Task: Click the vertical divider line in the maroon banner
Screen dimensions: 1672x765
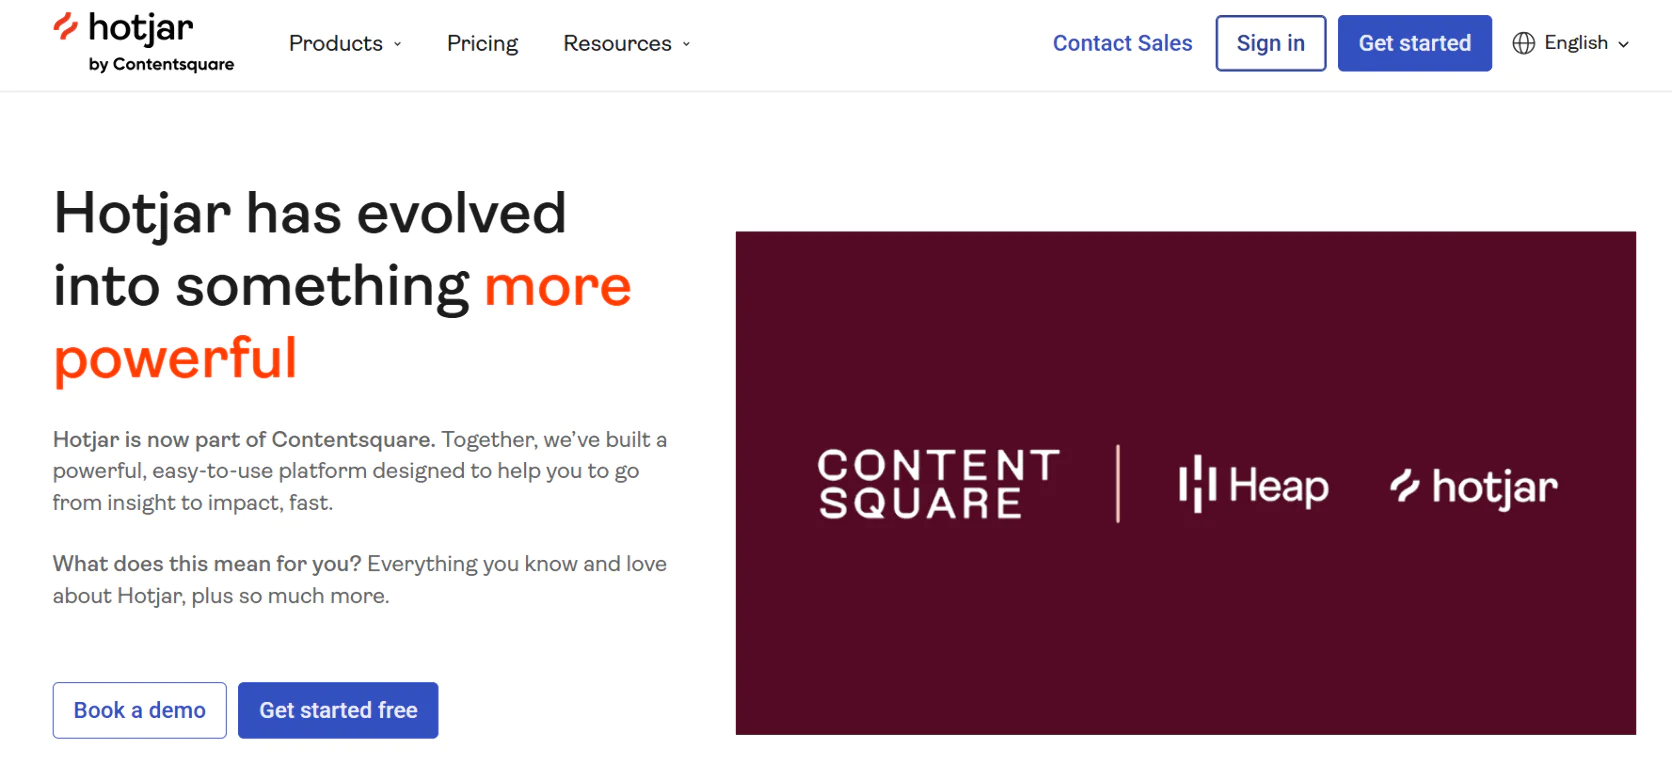Action: (1118, 484)
